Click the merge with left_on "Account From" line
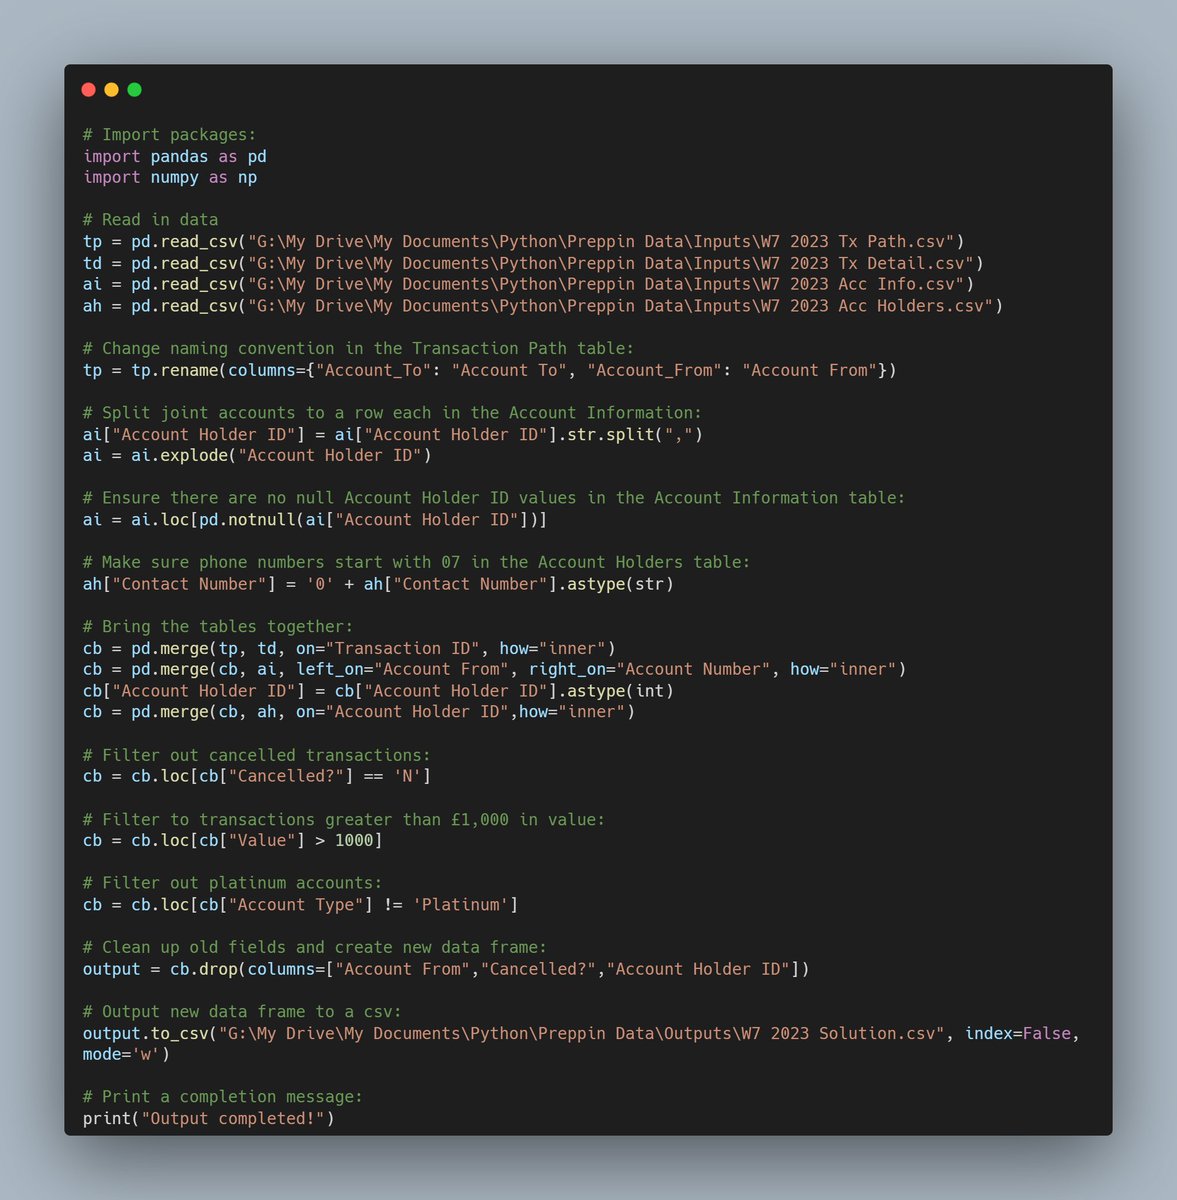The image size is (1177, 1200). click(x=494, y=669)
